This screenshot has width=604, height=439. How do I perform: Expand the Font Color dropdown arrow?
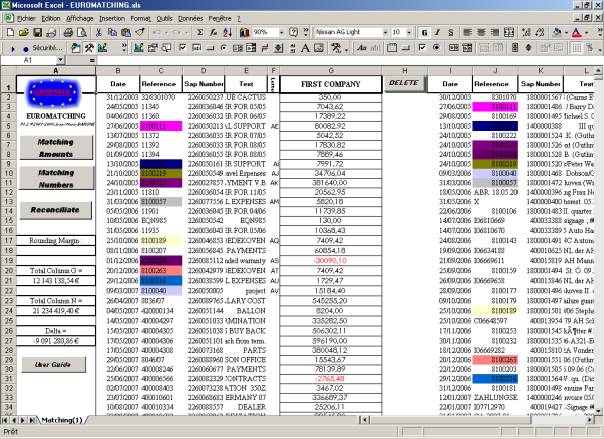click(x=586, y=32)
